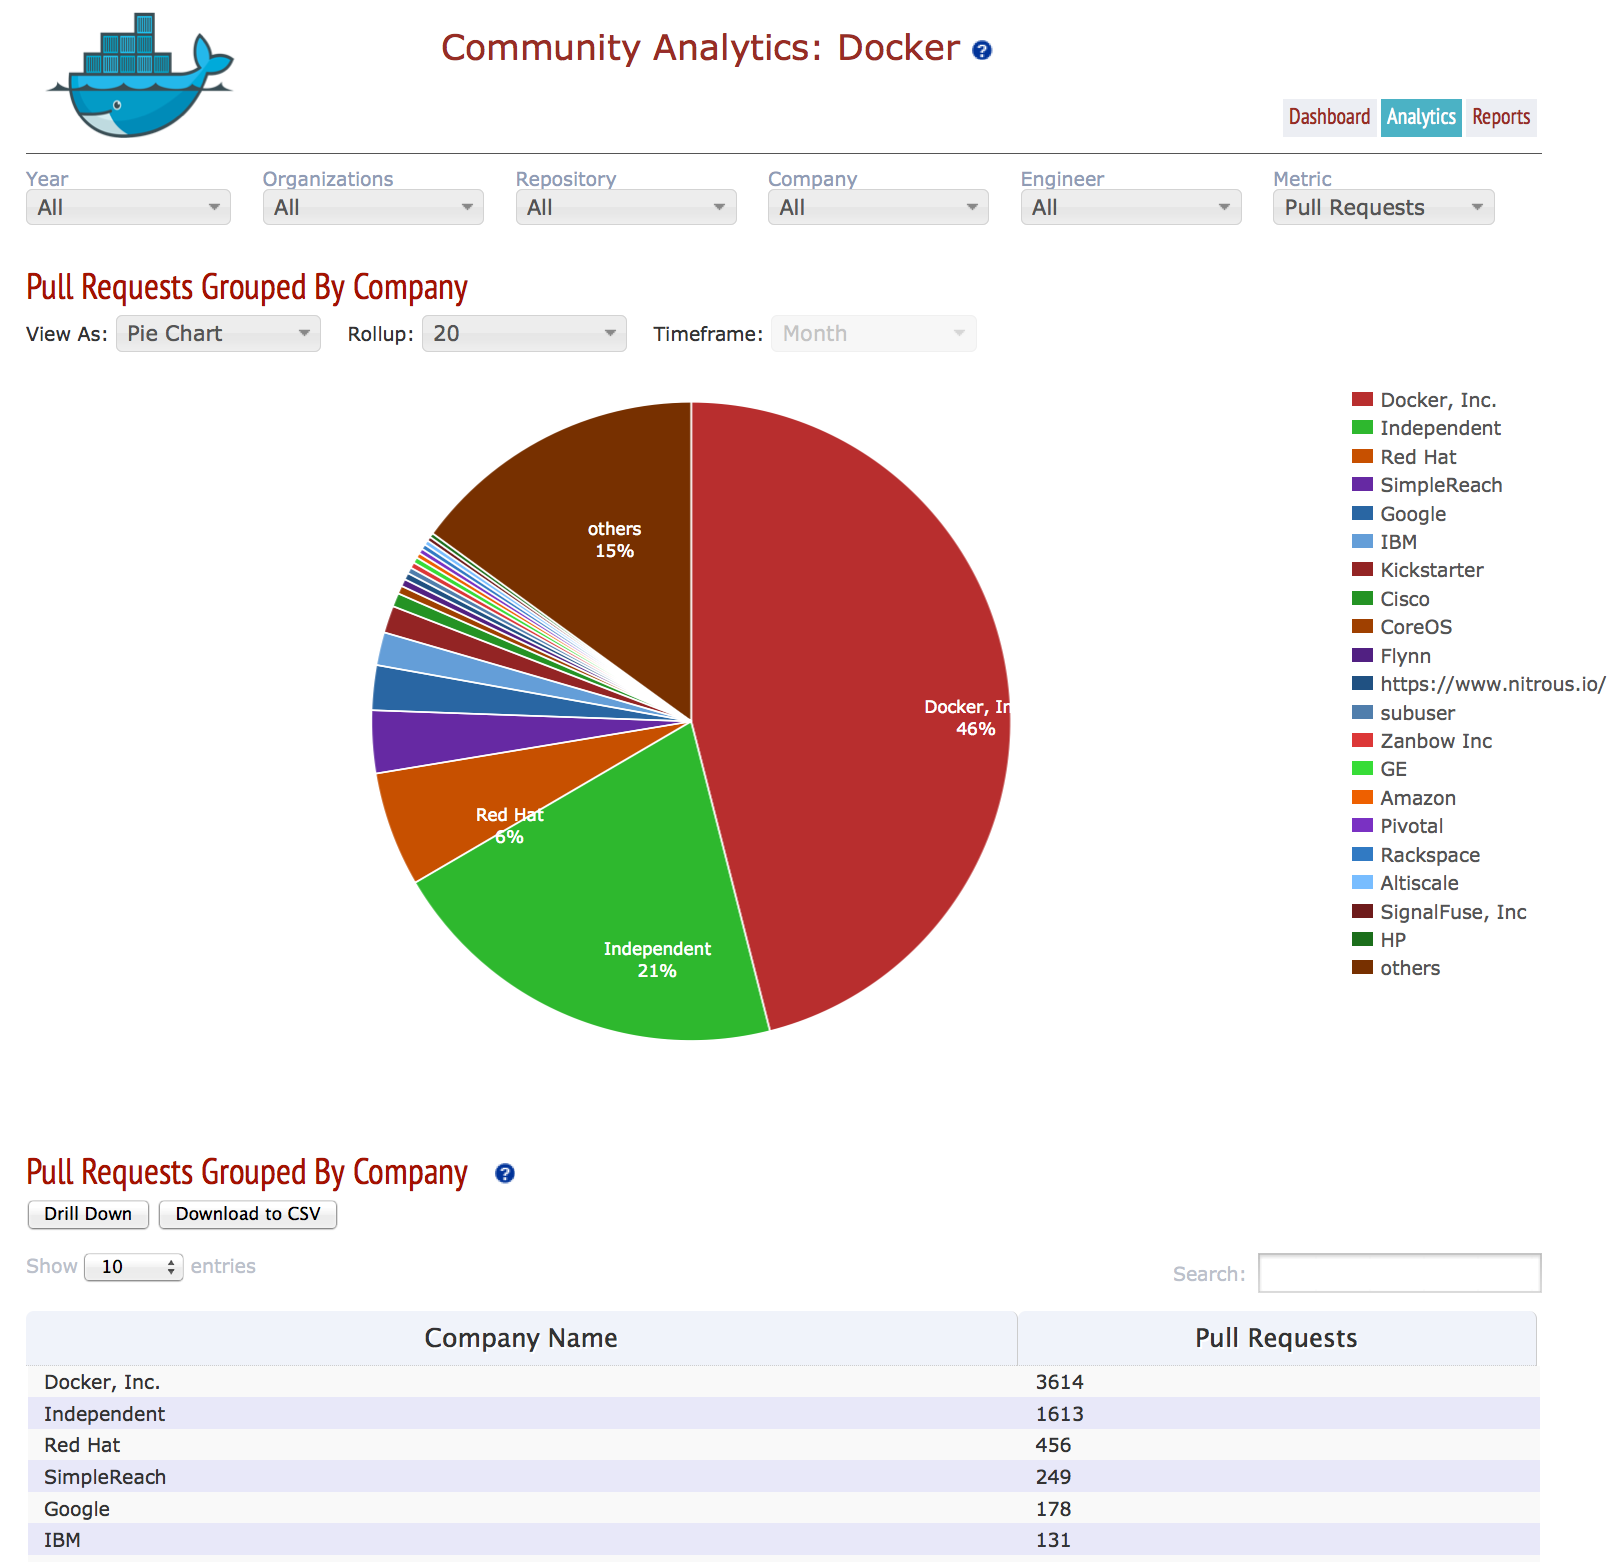Click pull request value 249
Viewport: 1622px width, 1562px height.
tap(1053, 1477)
